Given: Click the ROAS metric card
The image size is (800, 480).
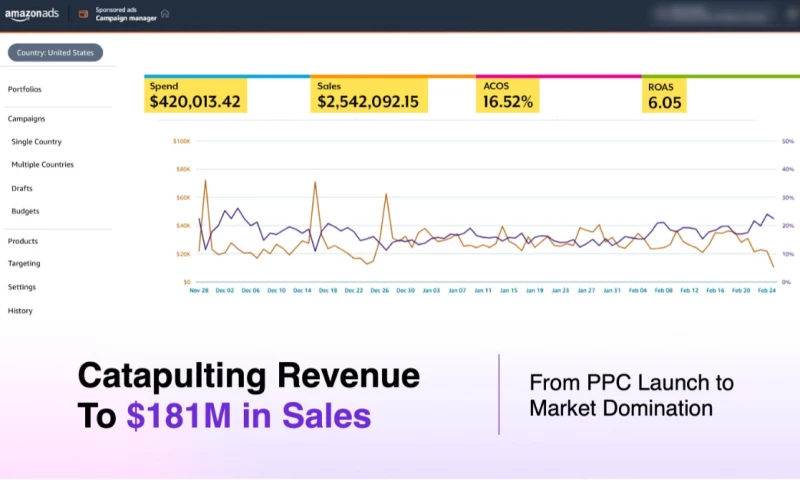Looking at the screenshot, I should coord(666,95).
